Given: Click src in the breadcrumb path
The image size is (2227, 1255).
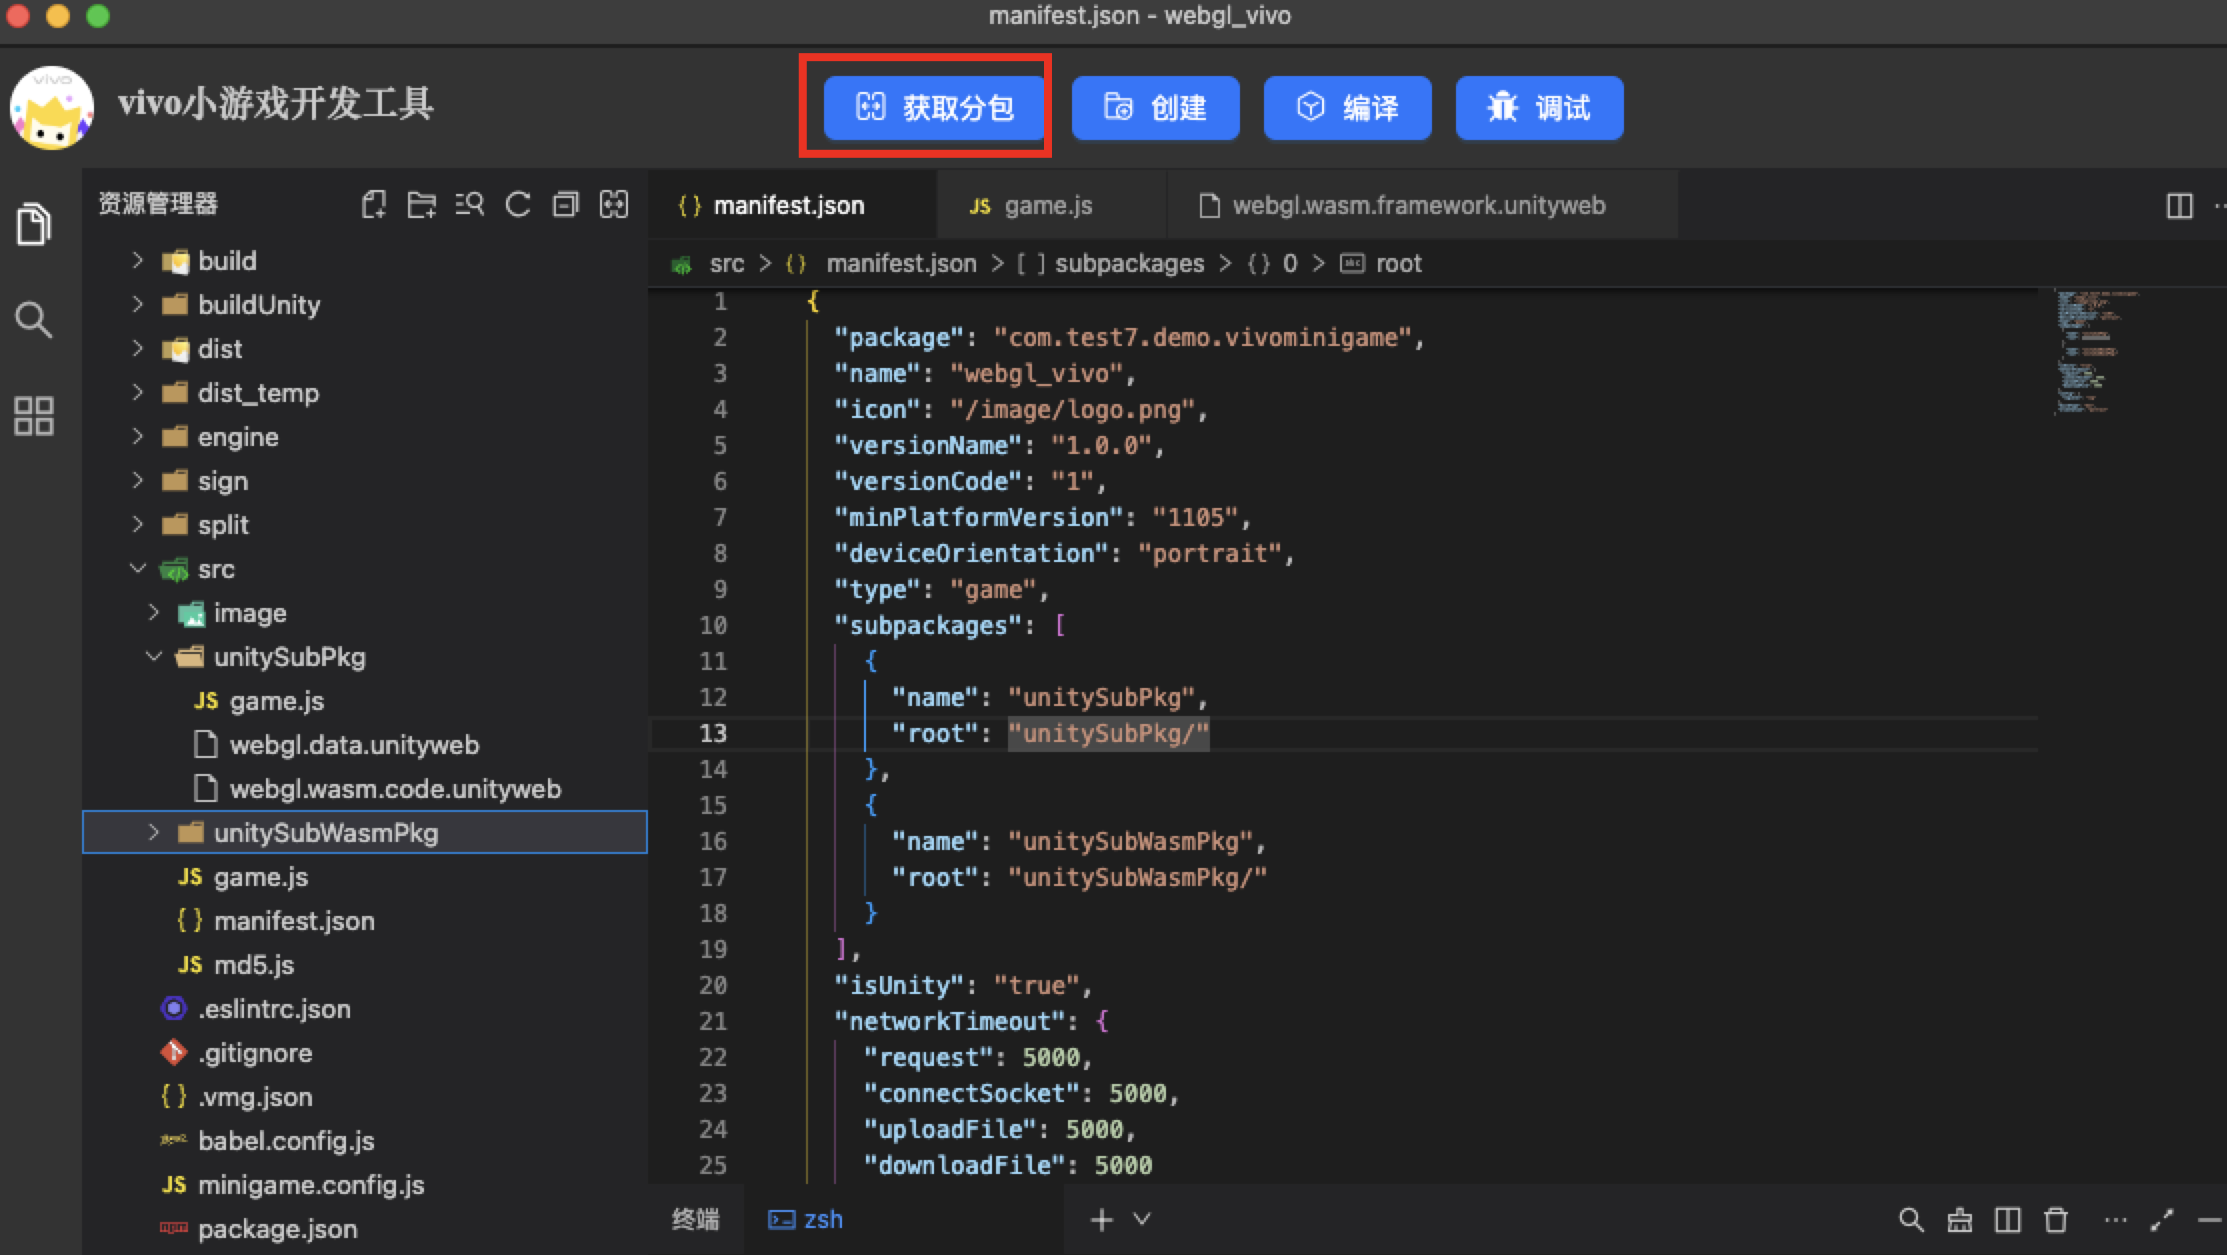Looking at the screenshot, I should (x=726, y=264).
